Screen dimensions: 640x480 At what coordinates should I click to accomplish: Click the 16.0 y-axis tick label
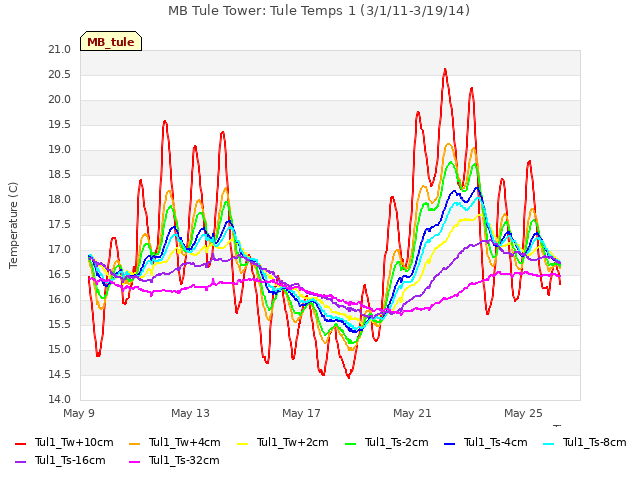[x=60, y=300]
